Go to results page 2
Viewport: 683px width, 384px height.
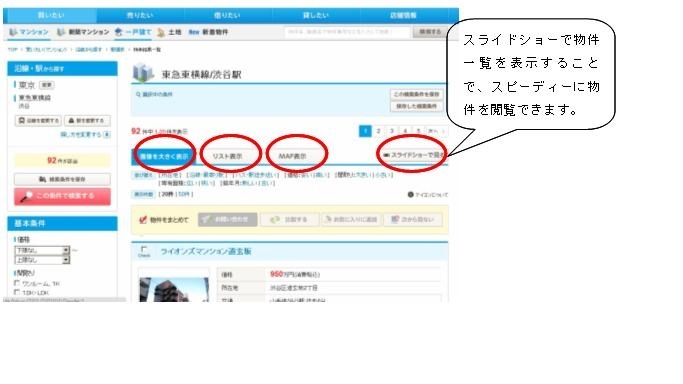pyautogui.click(x=379, y=131)
